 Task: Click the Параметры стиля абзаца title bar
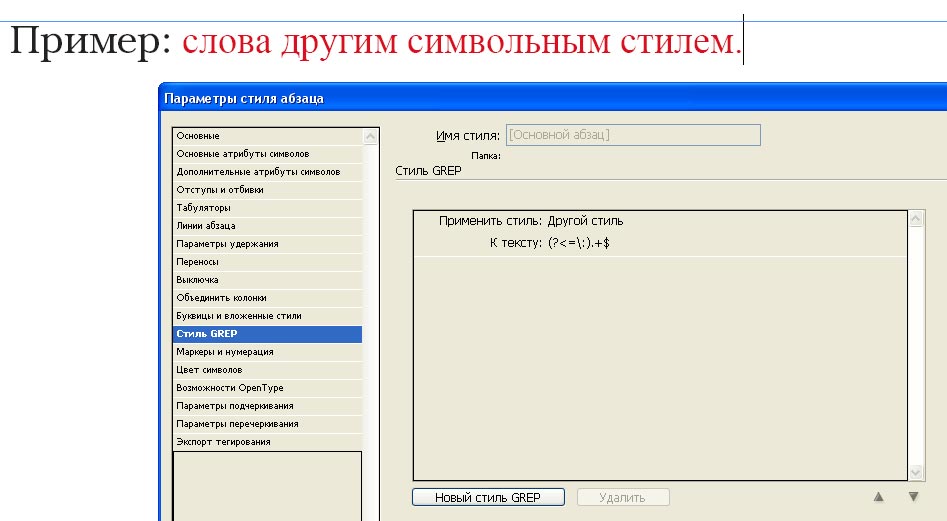coord(553,98)
